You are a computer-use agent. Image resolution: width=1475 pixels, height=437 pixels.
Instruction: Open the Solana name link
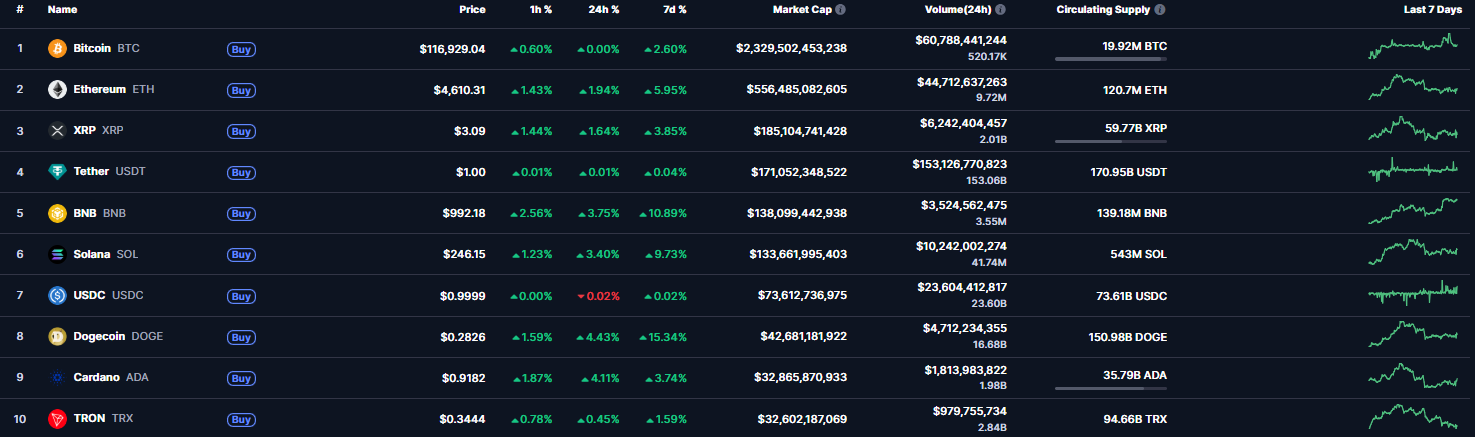point(92,254)
